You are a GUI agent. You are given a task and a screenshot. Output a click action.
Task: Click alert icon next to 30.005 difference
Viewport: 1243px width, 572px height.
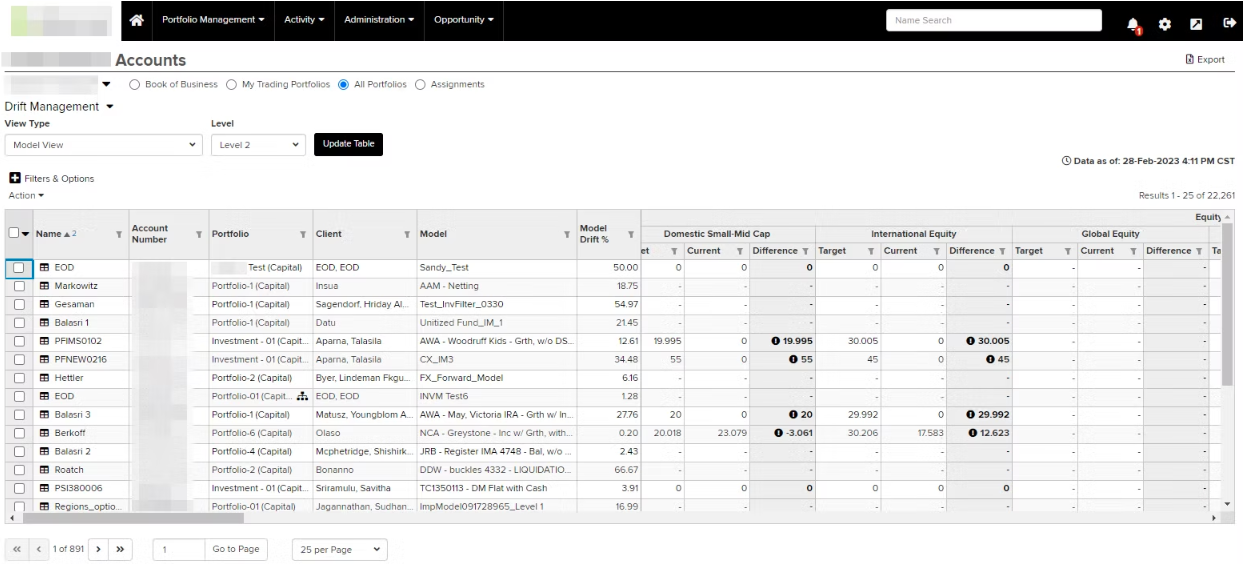pos(971,341)
